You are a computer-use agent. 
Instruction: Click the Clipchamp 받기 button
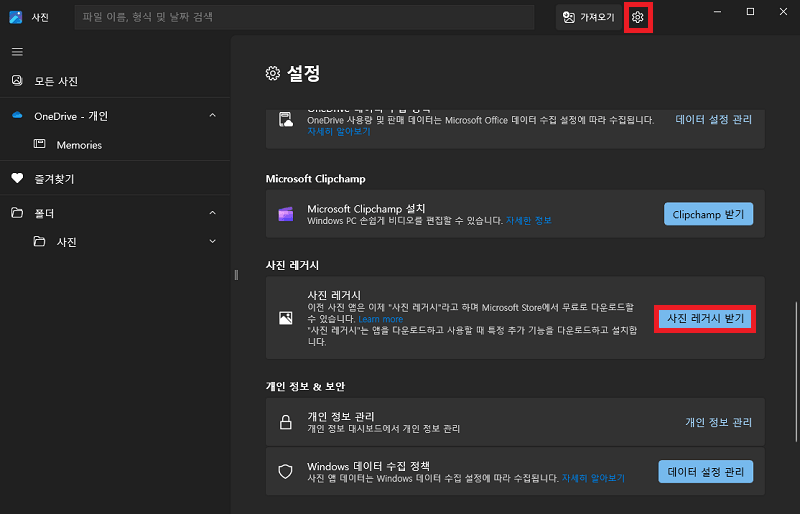point(708,214)
